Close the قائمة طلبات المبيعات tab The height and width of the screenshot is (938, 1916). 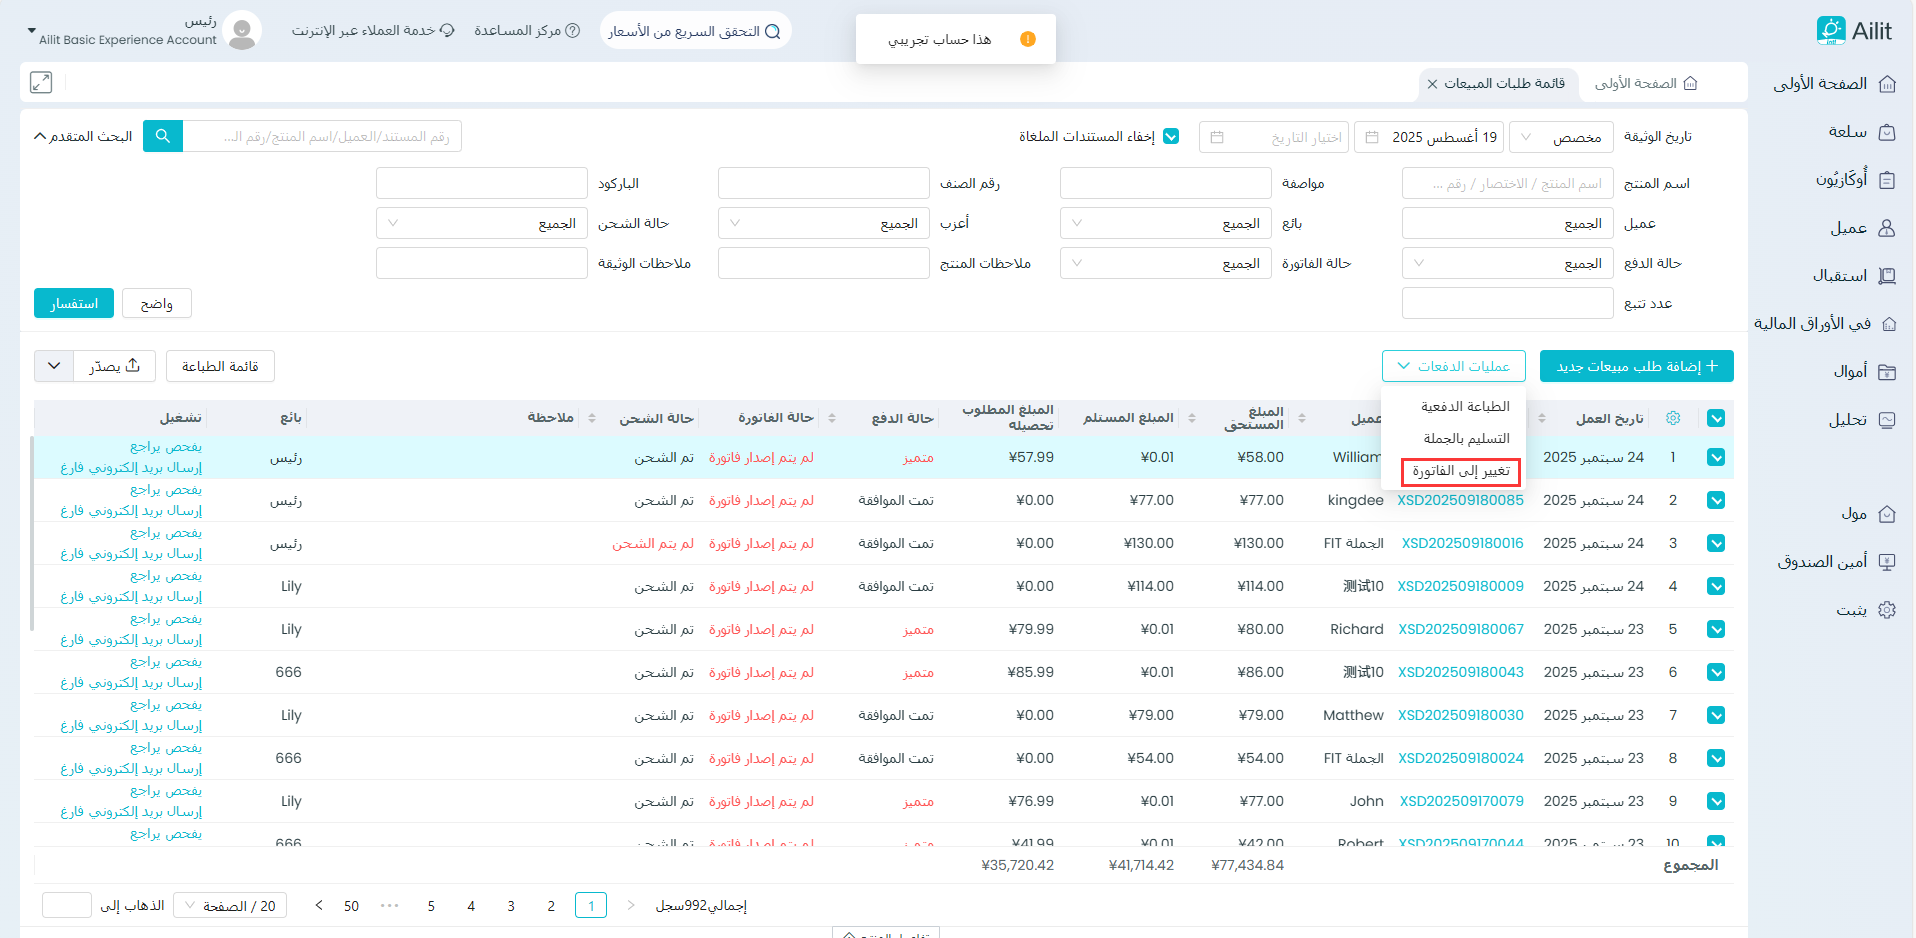point(1432,84)
